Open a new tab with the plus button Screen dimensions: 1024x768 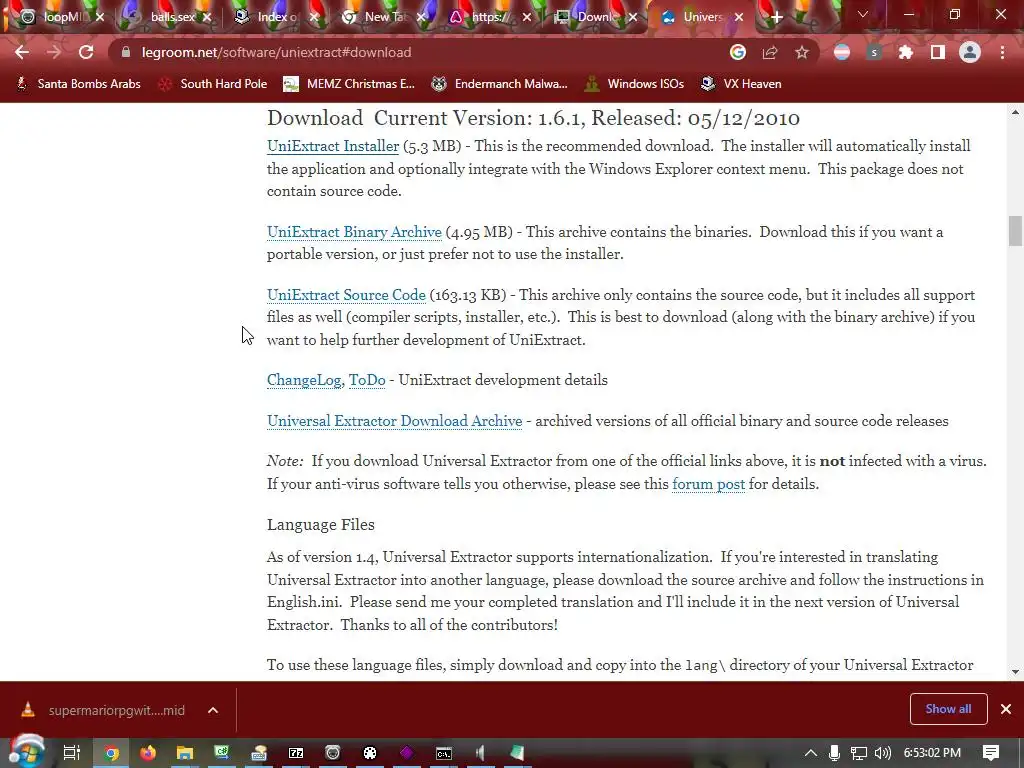click(x=776, y=17)
